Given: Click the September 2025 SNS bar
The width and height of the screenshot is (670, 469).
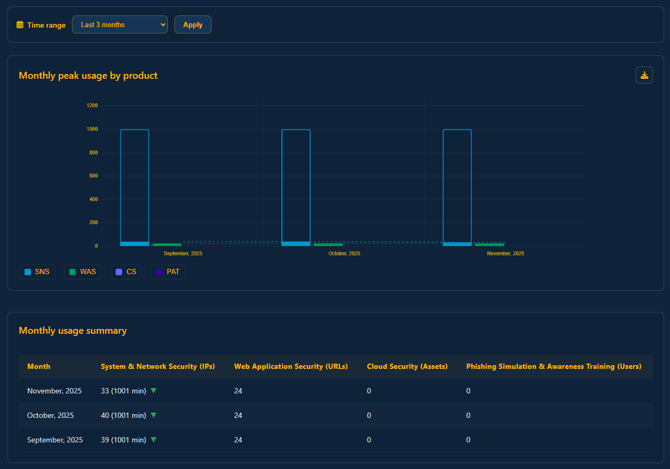Looking at the screenshot, I should 134,187.
